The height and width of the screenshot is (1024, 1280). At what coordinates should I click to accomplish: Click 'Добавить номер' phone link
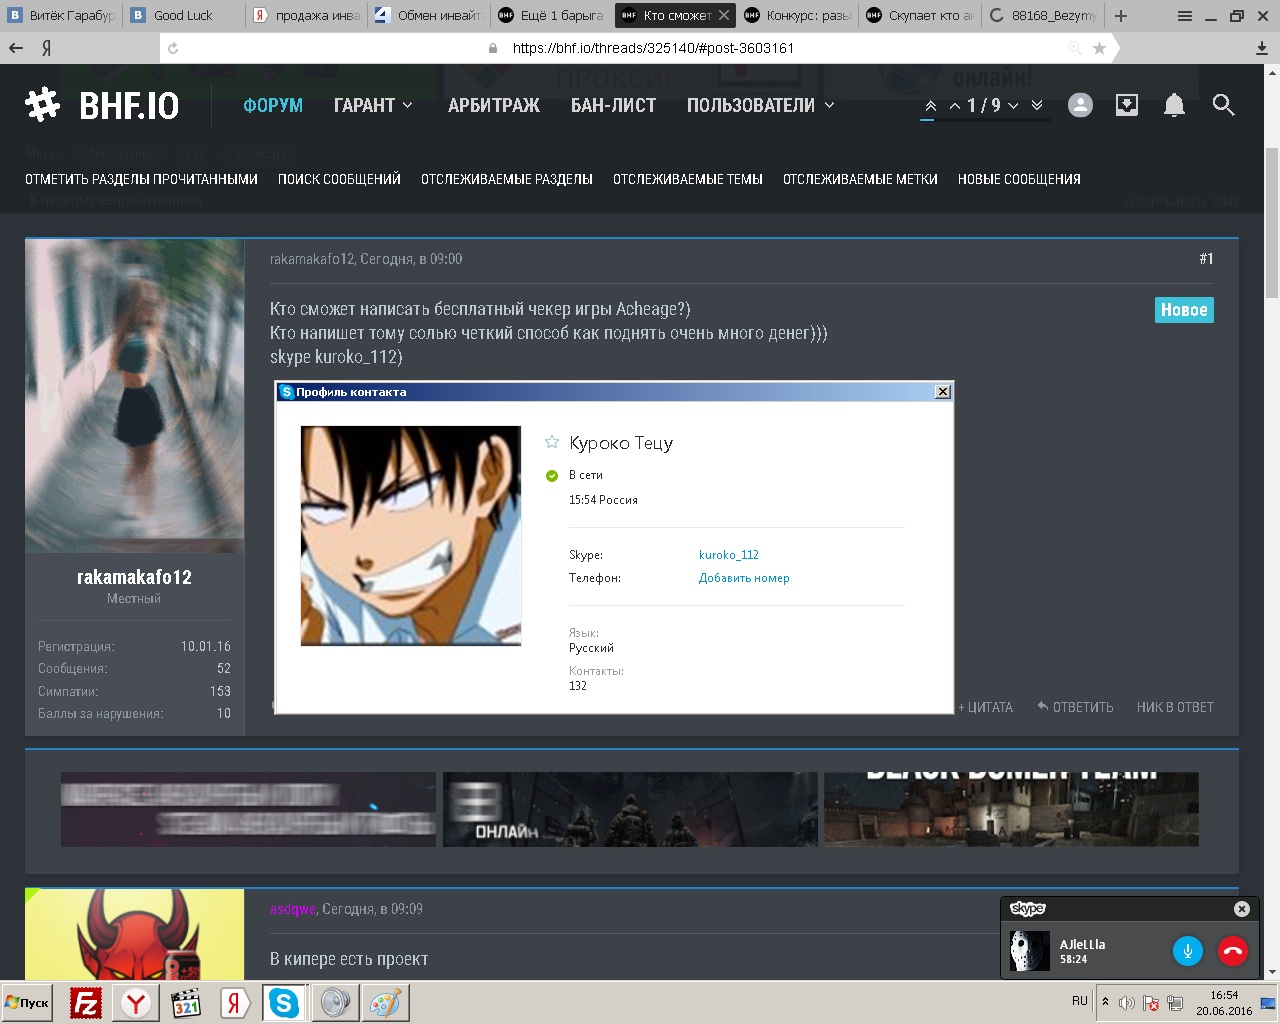click(744, 578)
